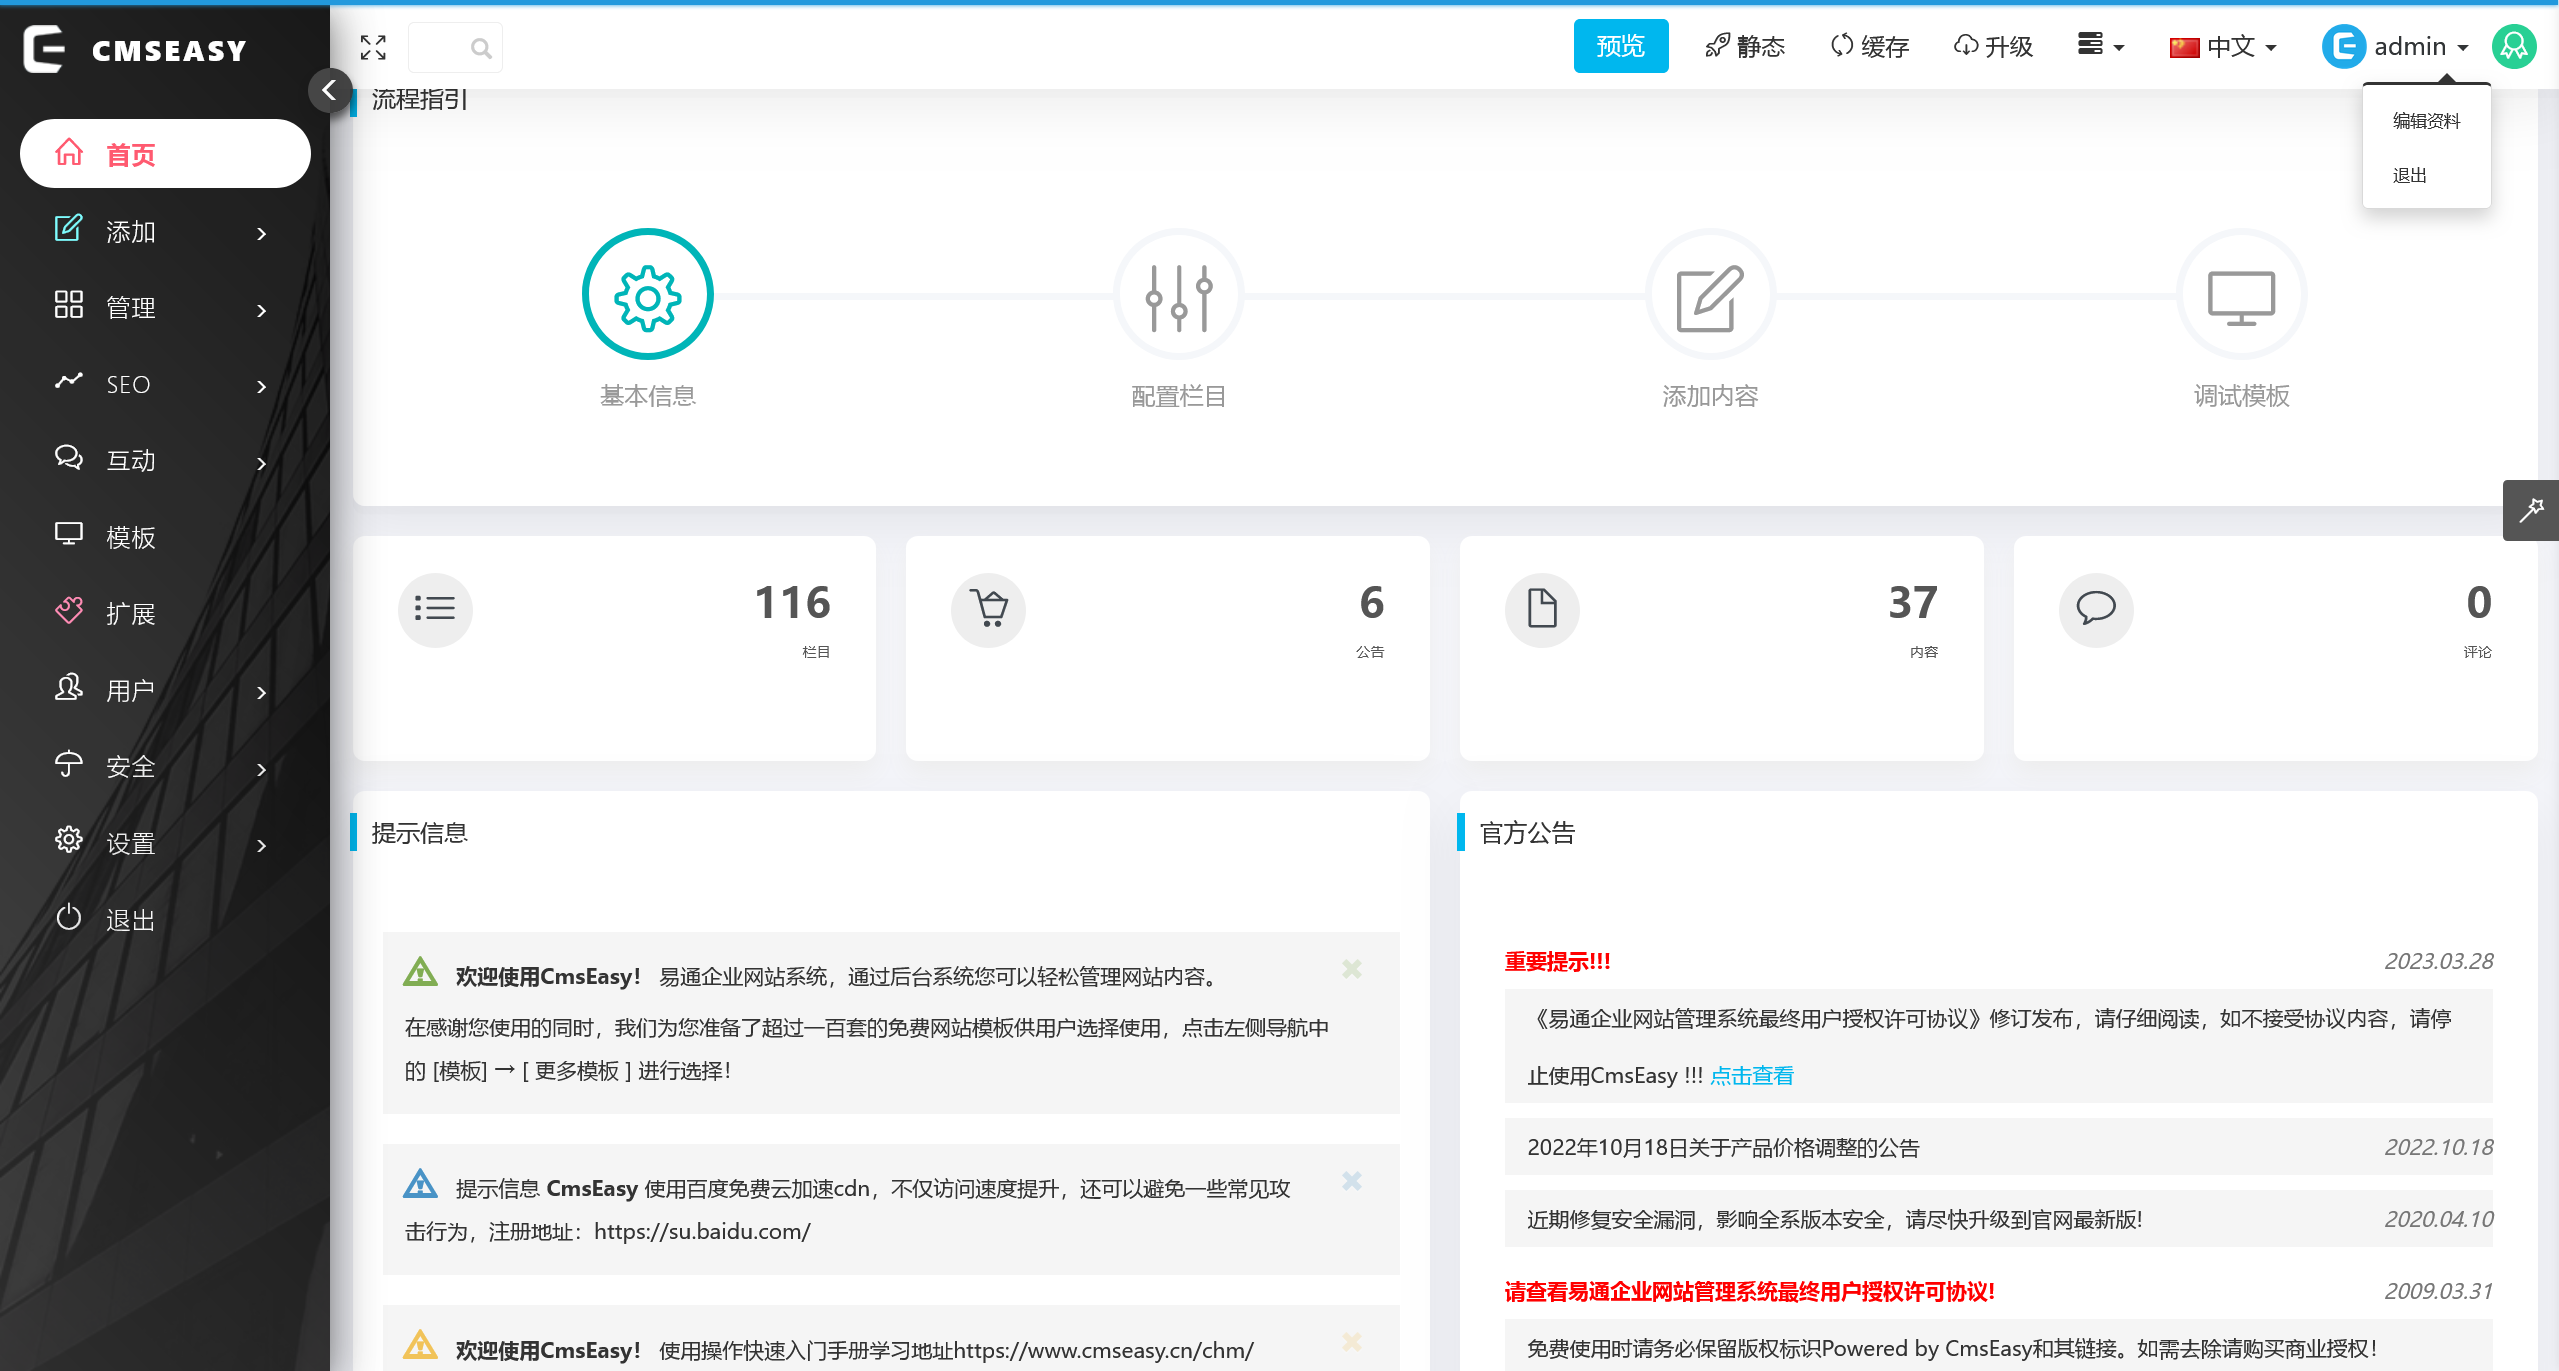2559x1371 pixels.
Task: Click the 预览 preview button
Action: (1621, 46)
